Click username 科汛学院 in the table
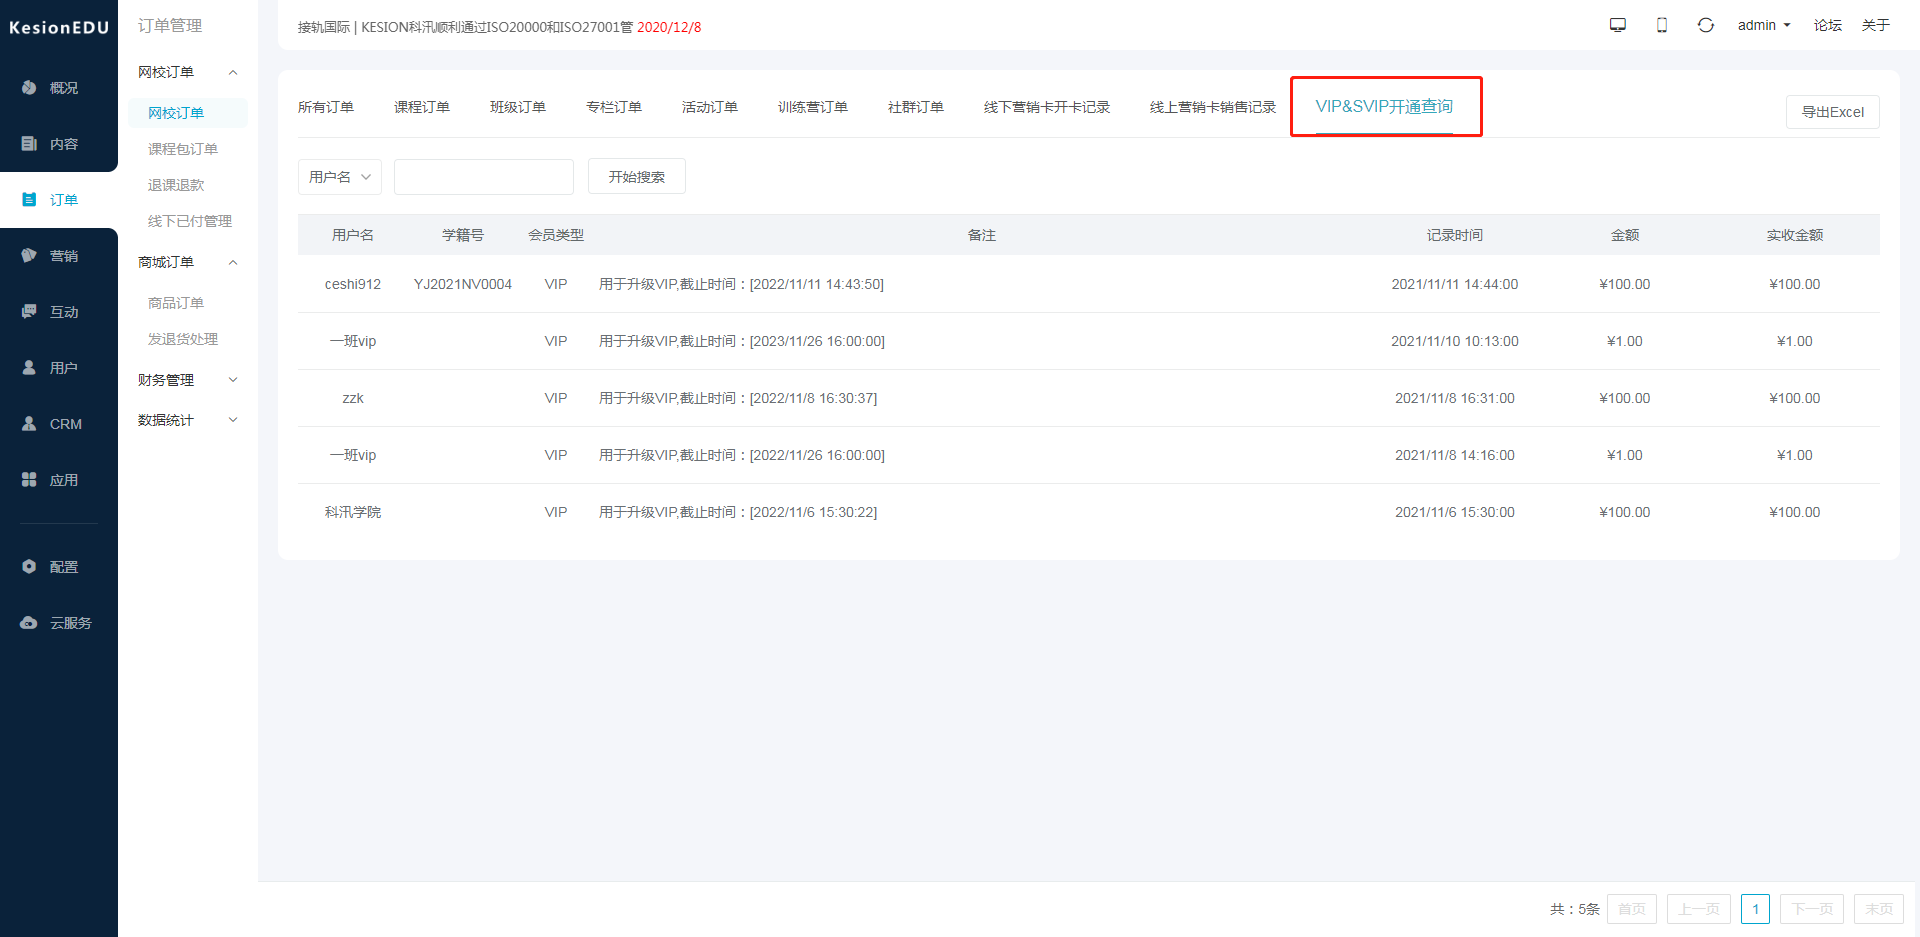The image size is (1920, 937). (x=353, y=512)
